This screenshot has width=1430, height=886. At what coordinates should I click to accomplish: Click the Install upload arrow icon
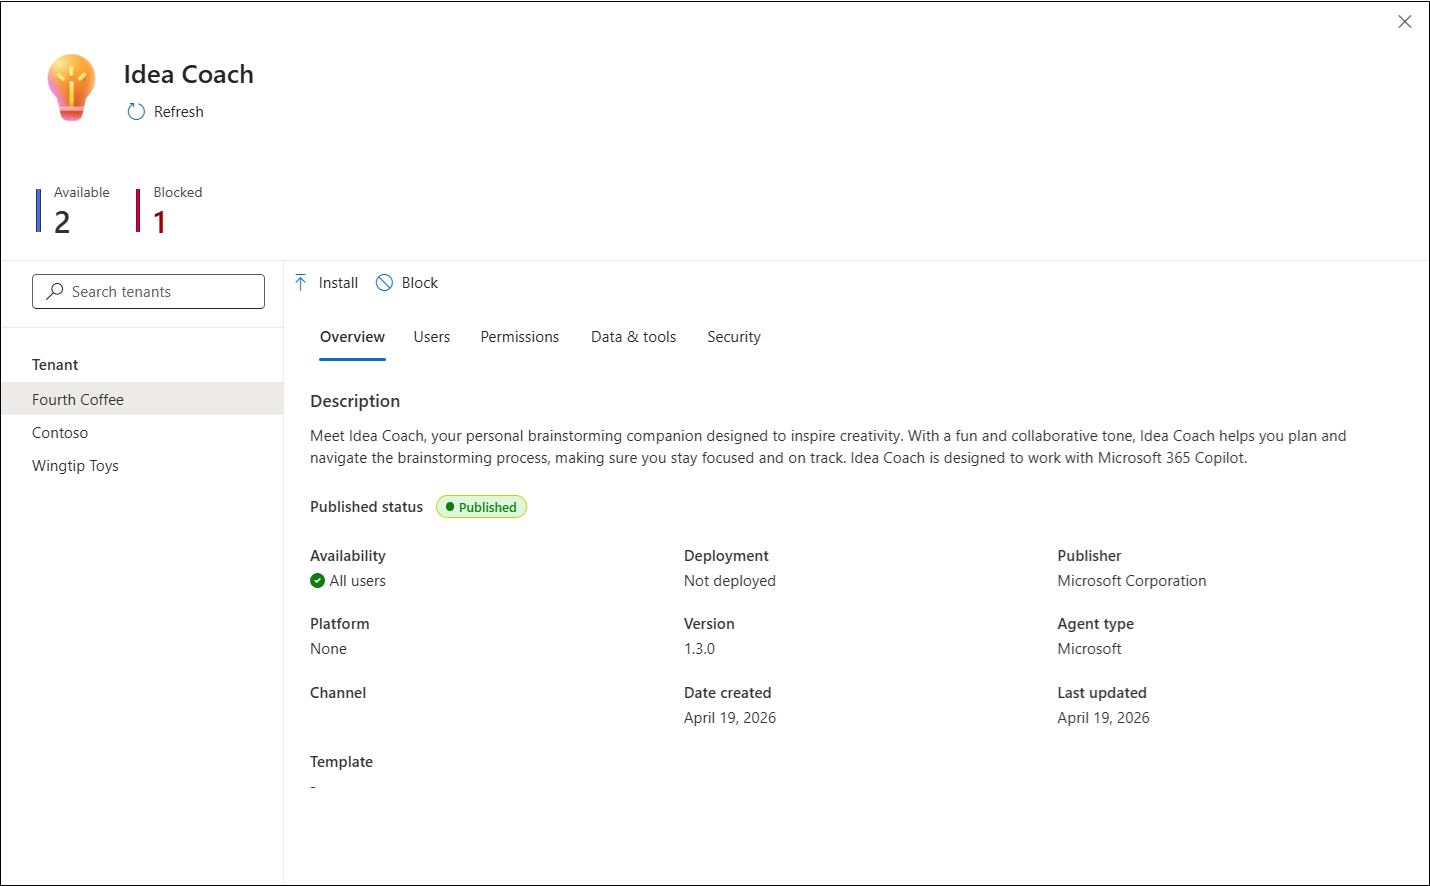[x=301, y=283]
